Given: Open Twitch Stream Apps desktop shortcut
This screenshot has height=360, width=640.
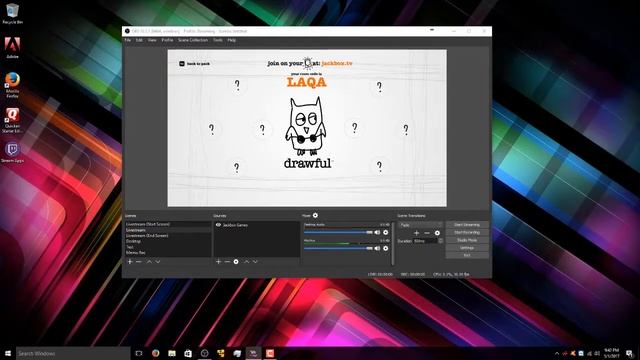Looking at the screenshot, I should (12, 152).
